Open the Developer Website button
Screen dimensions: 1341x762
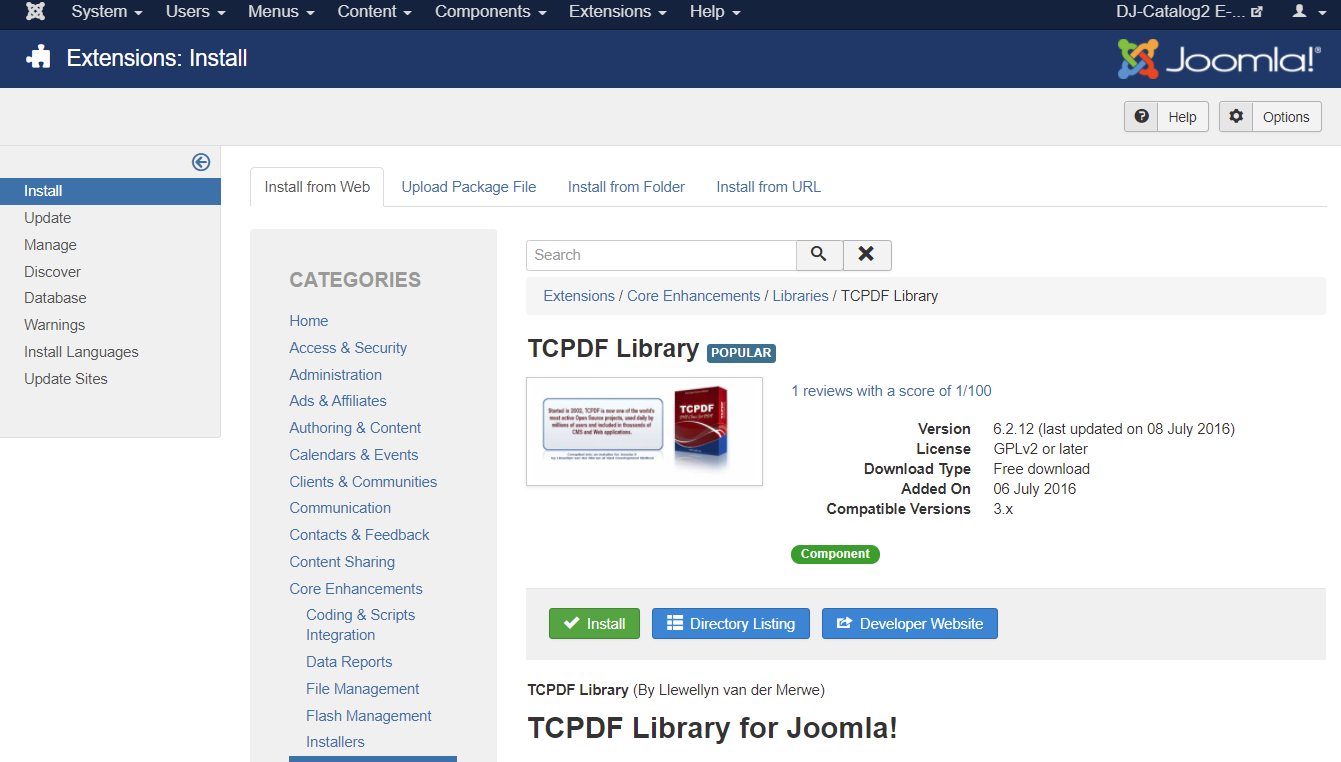(x=909, y=624)
